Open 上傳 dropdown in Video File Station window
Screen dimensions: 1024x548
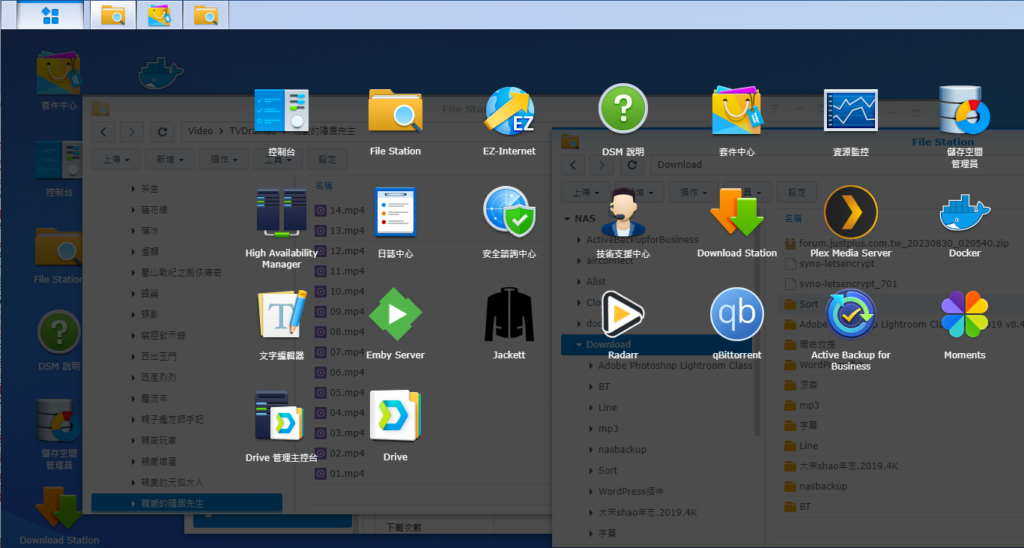115,159
